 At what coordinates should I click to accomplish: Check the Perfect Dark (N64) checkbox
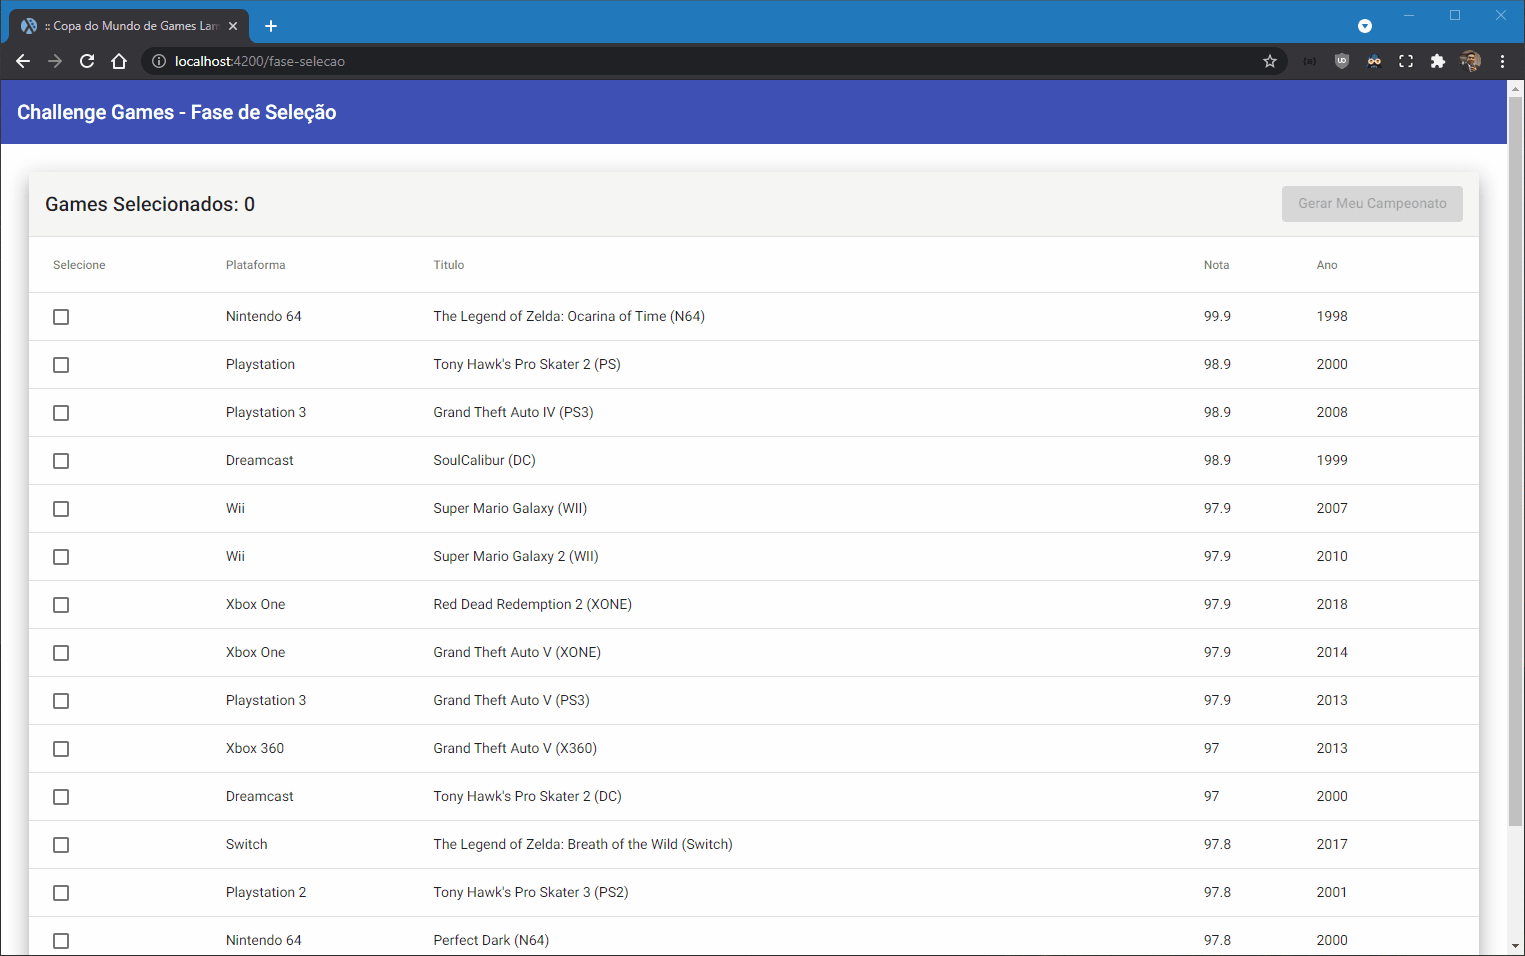coord(61,941)
